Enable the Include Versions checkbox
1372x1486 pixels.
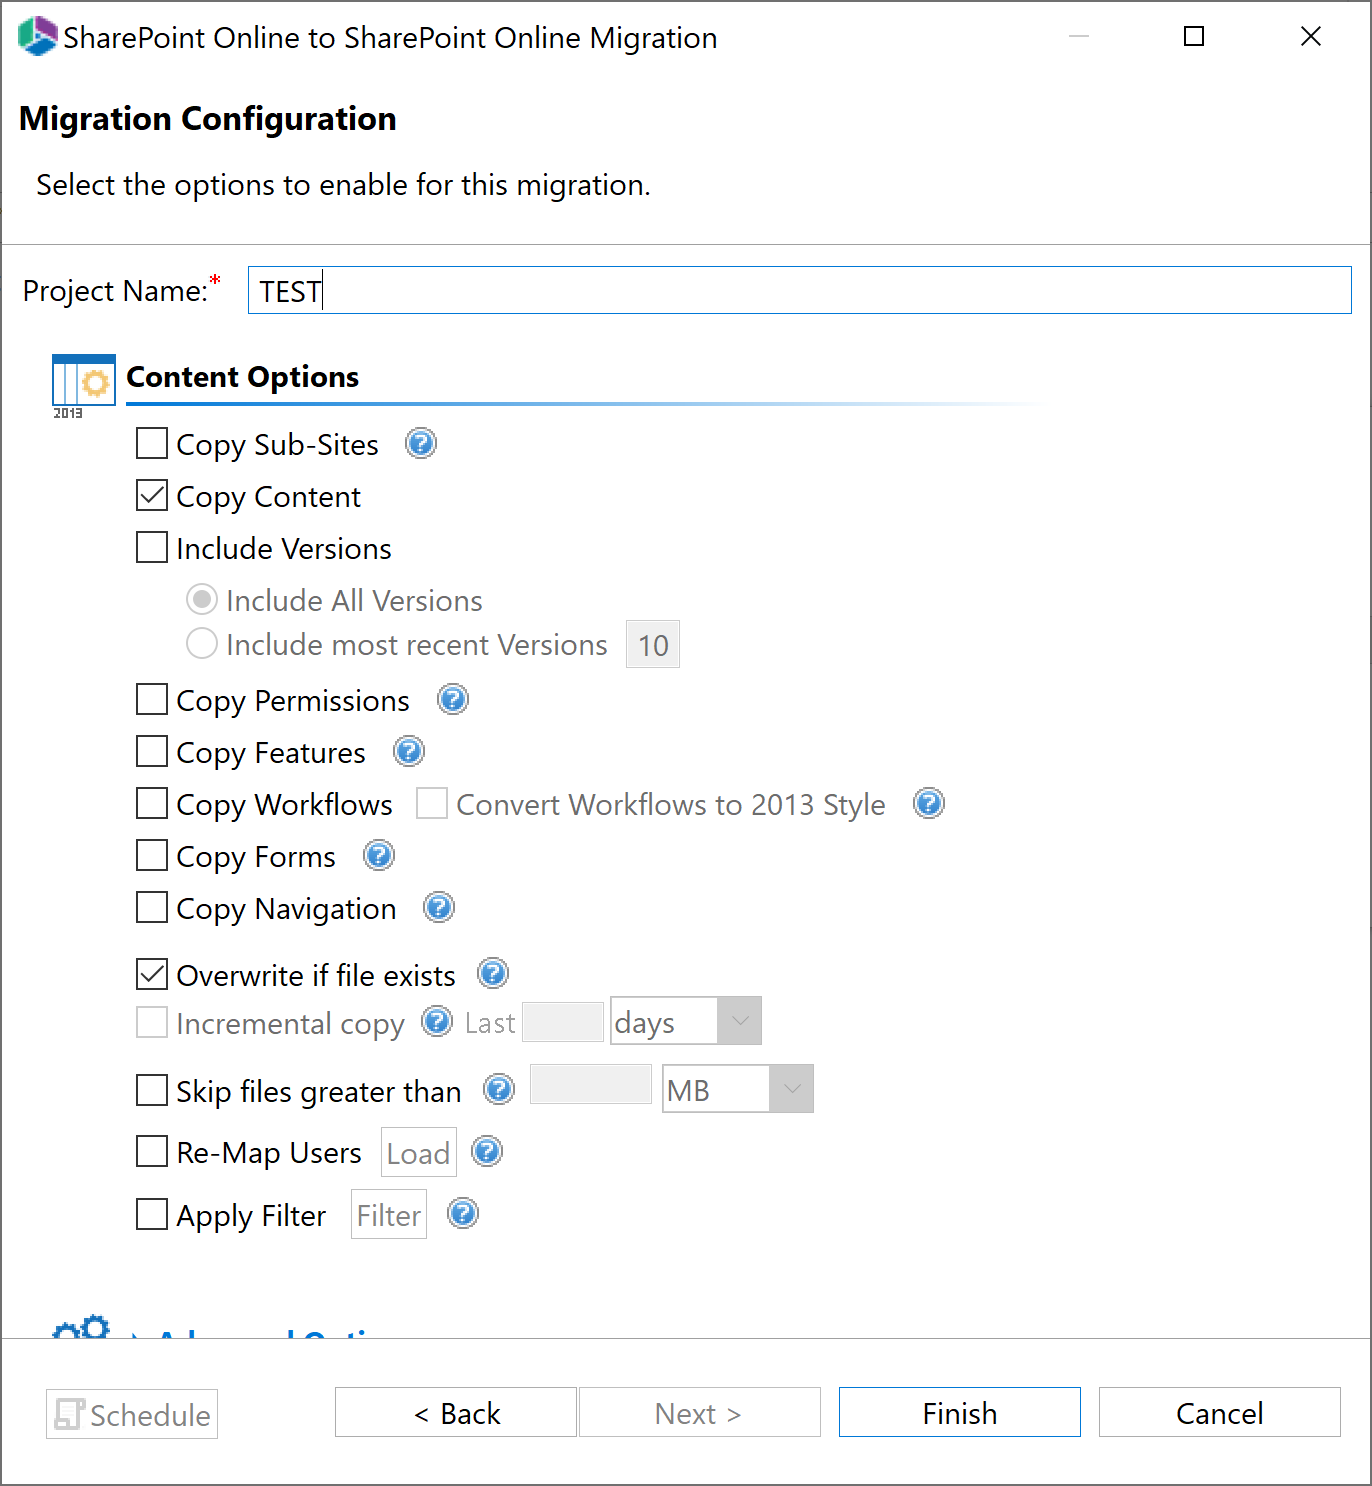(151, 547)
